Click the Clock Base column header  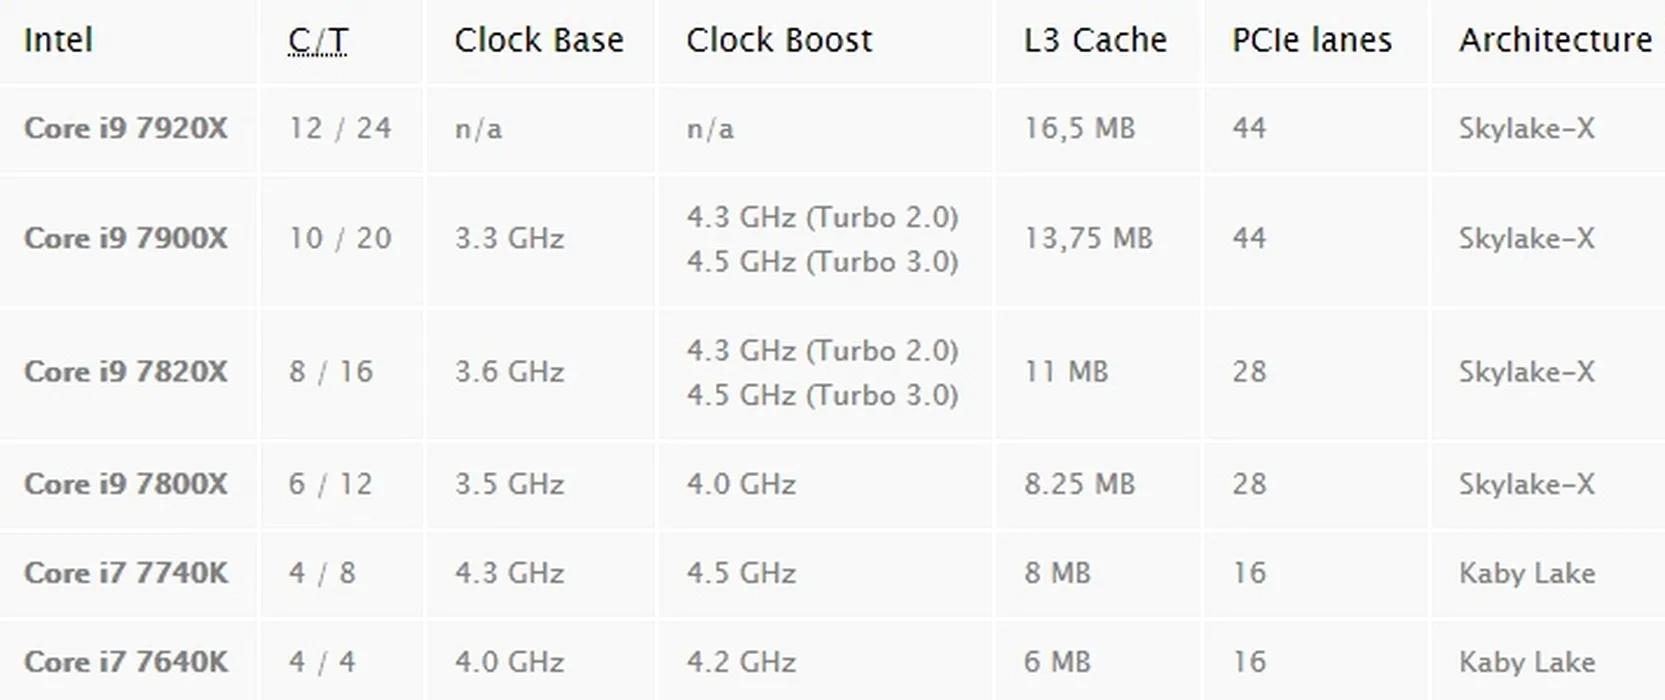pos(539,40)
